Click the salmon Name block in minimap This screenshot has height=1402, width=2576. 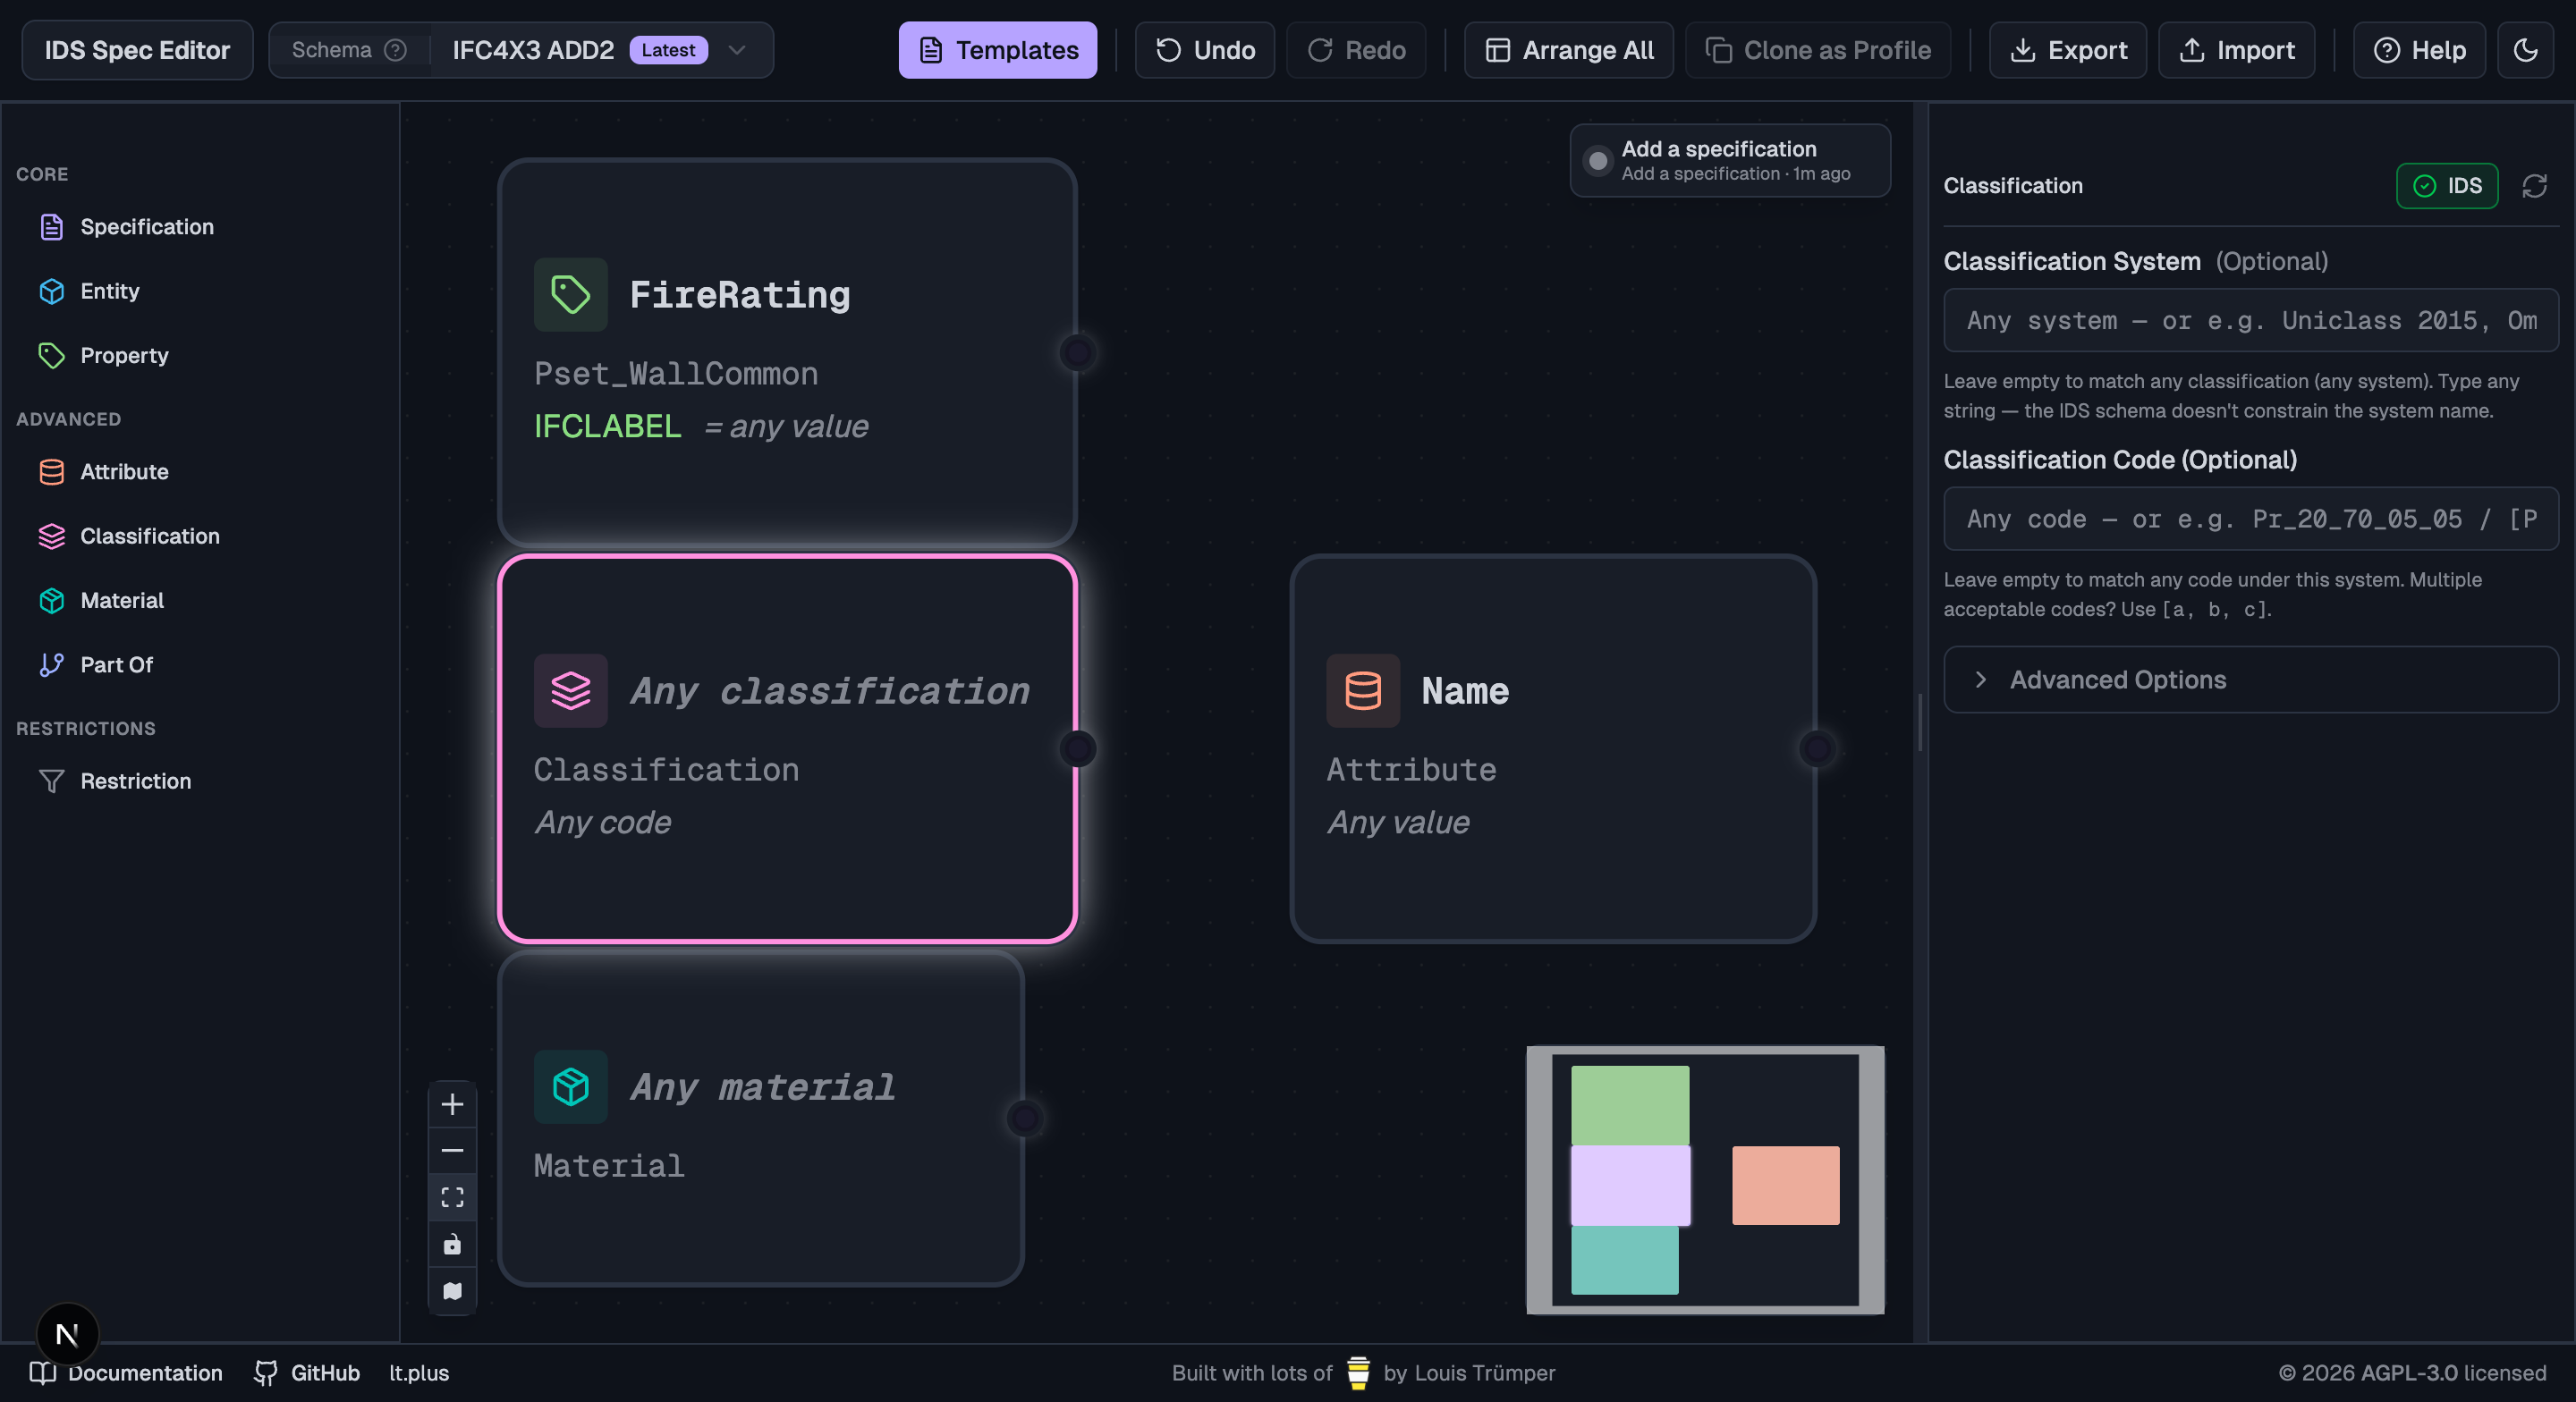(x=1785, y=1185)
